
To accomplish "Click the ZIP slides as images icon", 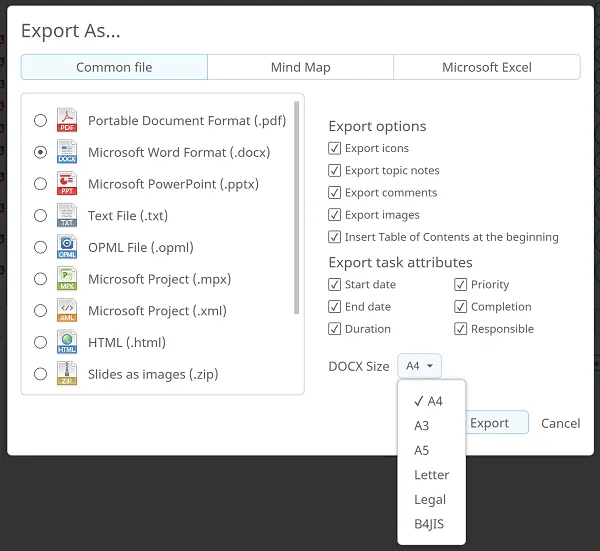I will pyautogui.click(x=67, y=374).
